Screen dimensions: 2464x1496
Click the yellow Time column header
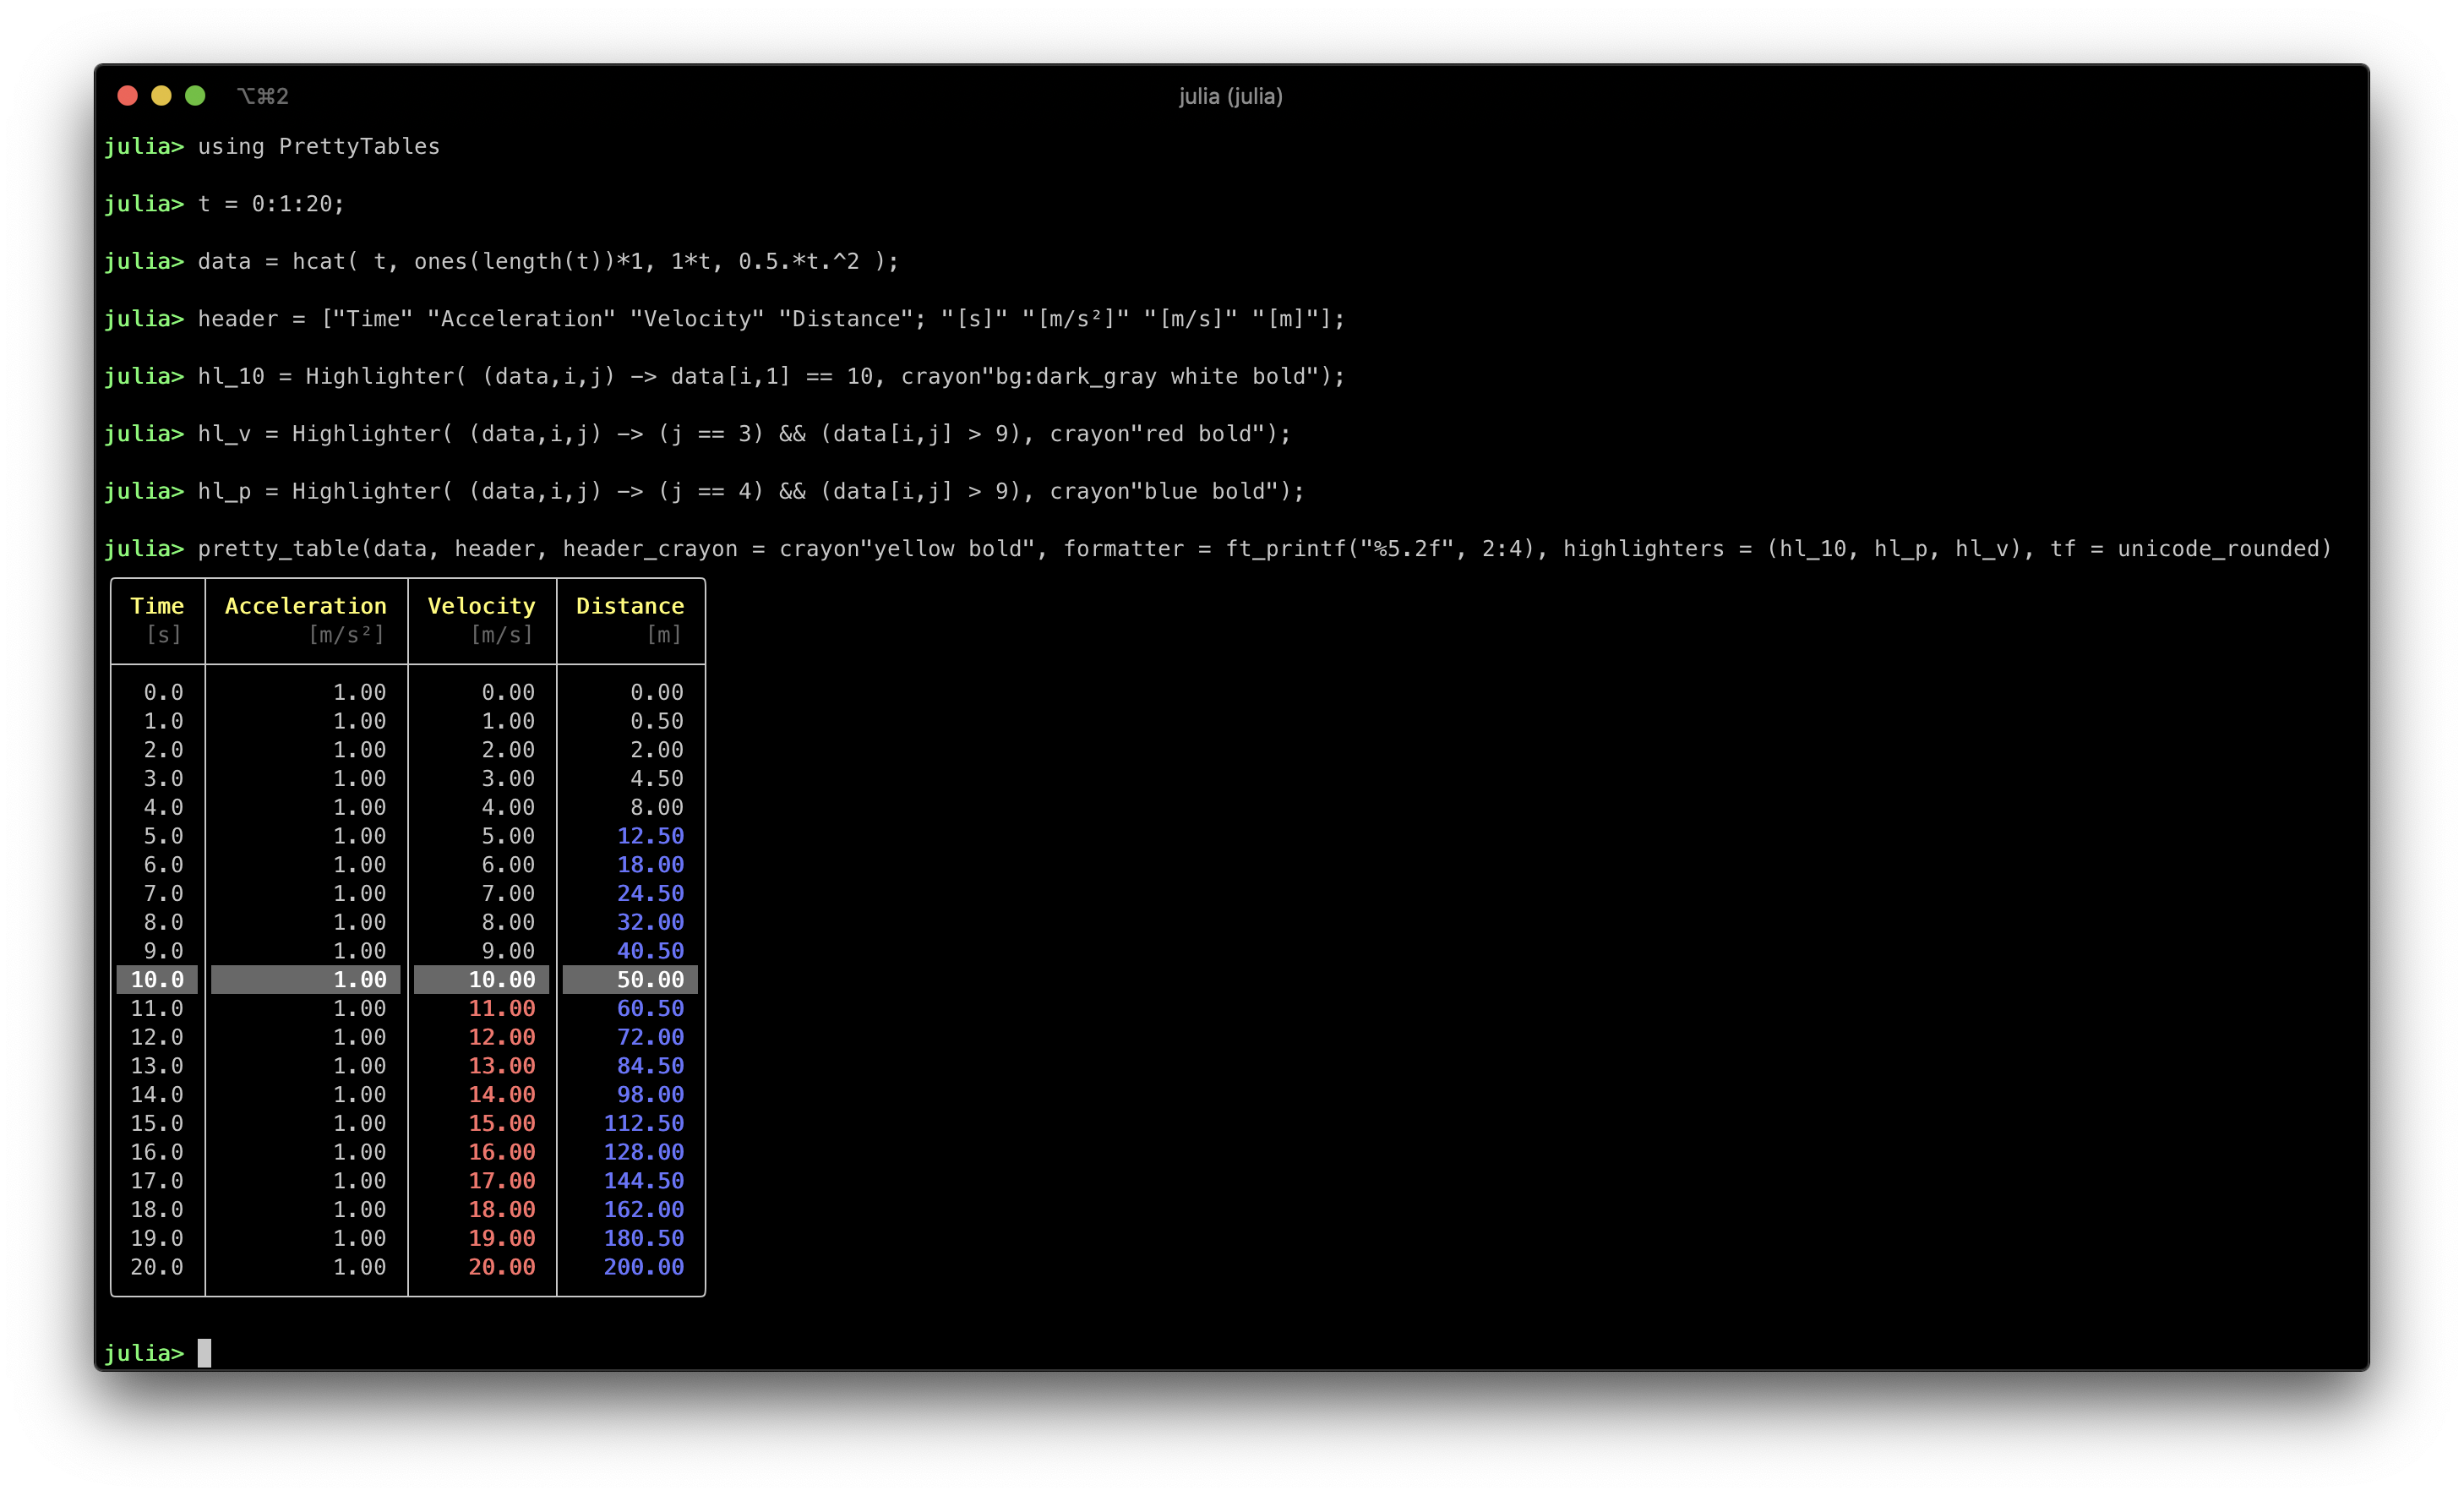pyautogui.click(x=157, y=606)
